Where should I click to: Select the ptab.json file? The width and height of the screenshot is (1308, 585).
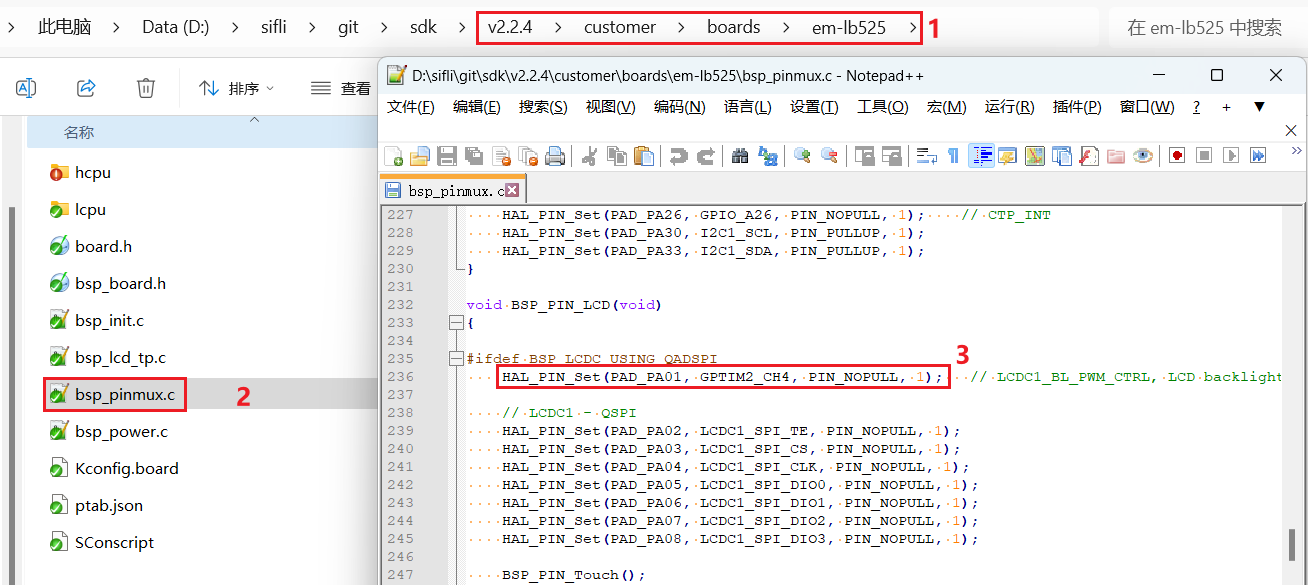[x=109, y=506]
